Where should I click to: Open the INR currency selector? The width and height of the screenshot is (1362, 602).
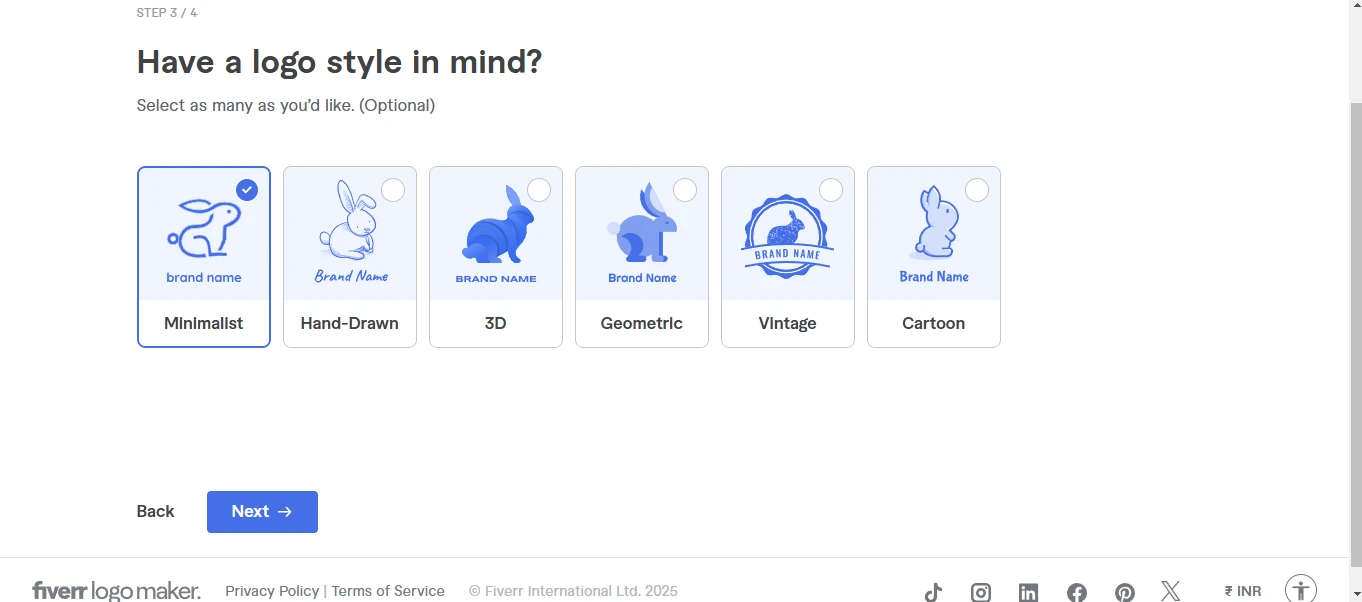pos(1243,591)
